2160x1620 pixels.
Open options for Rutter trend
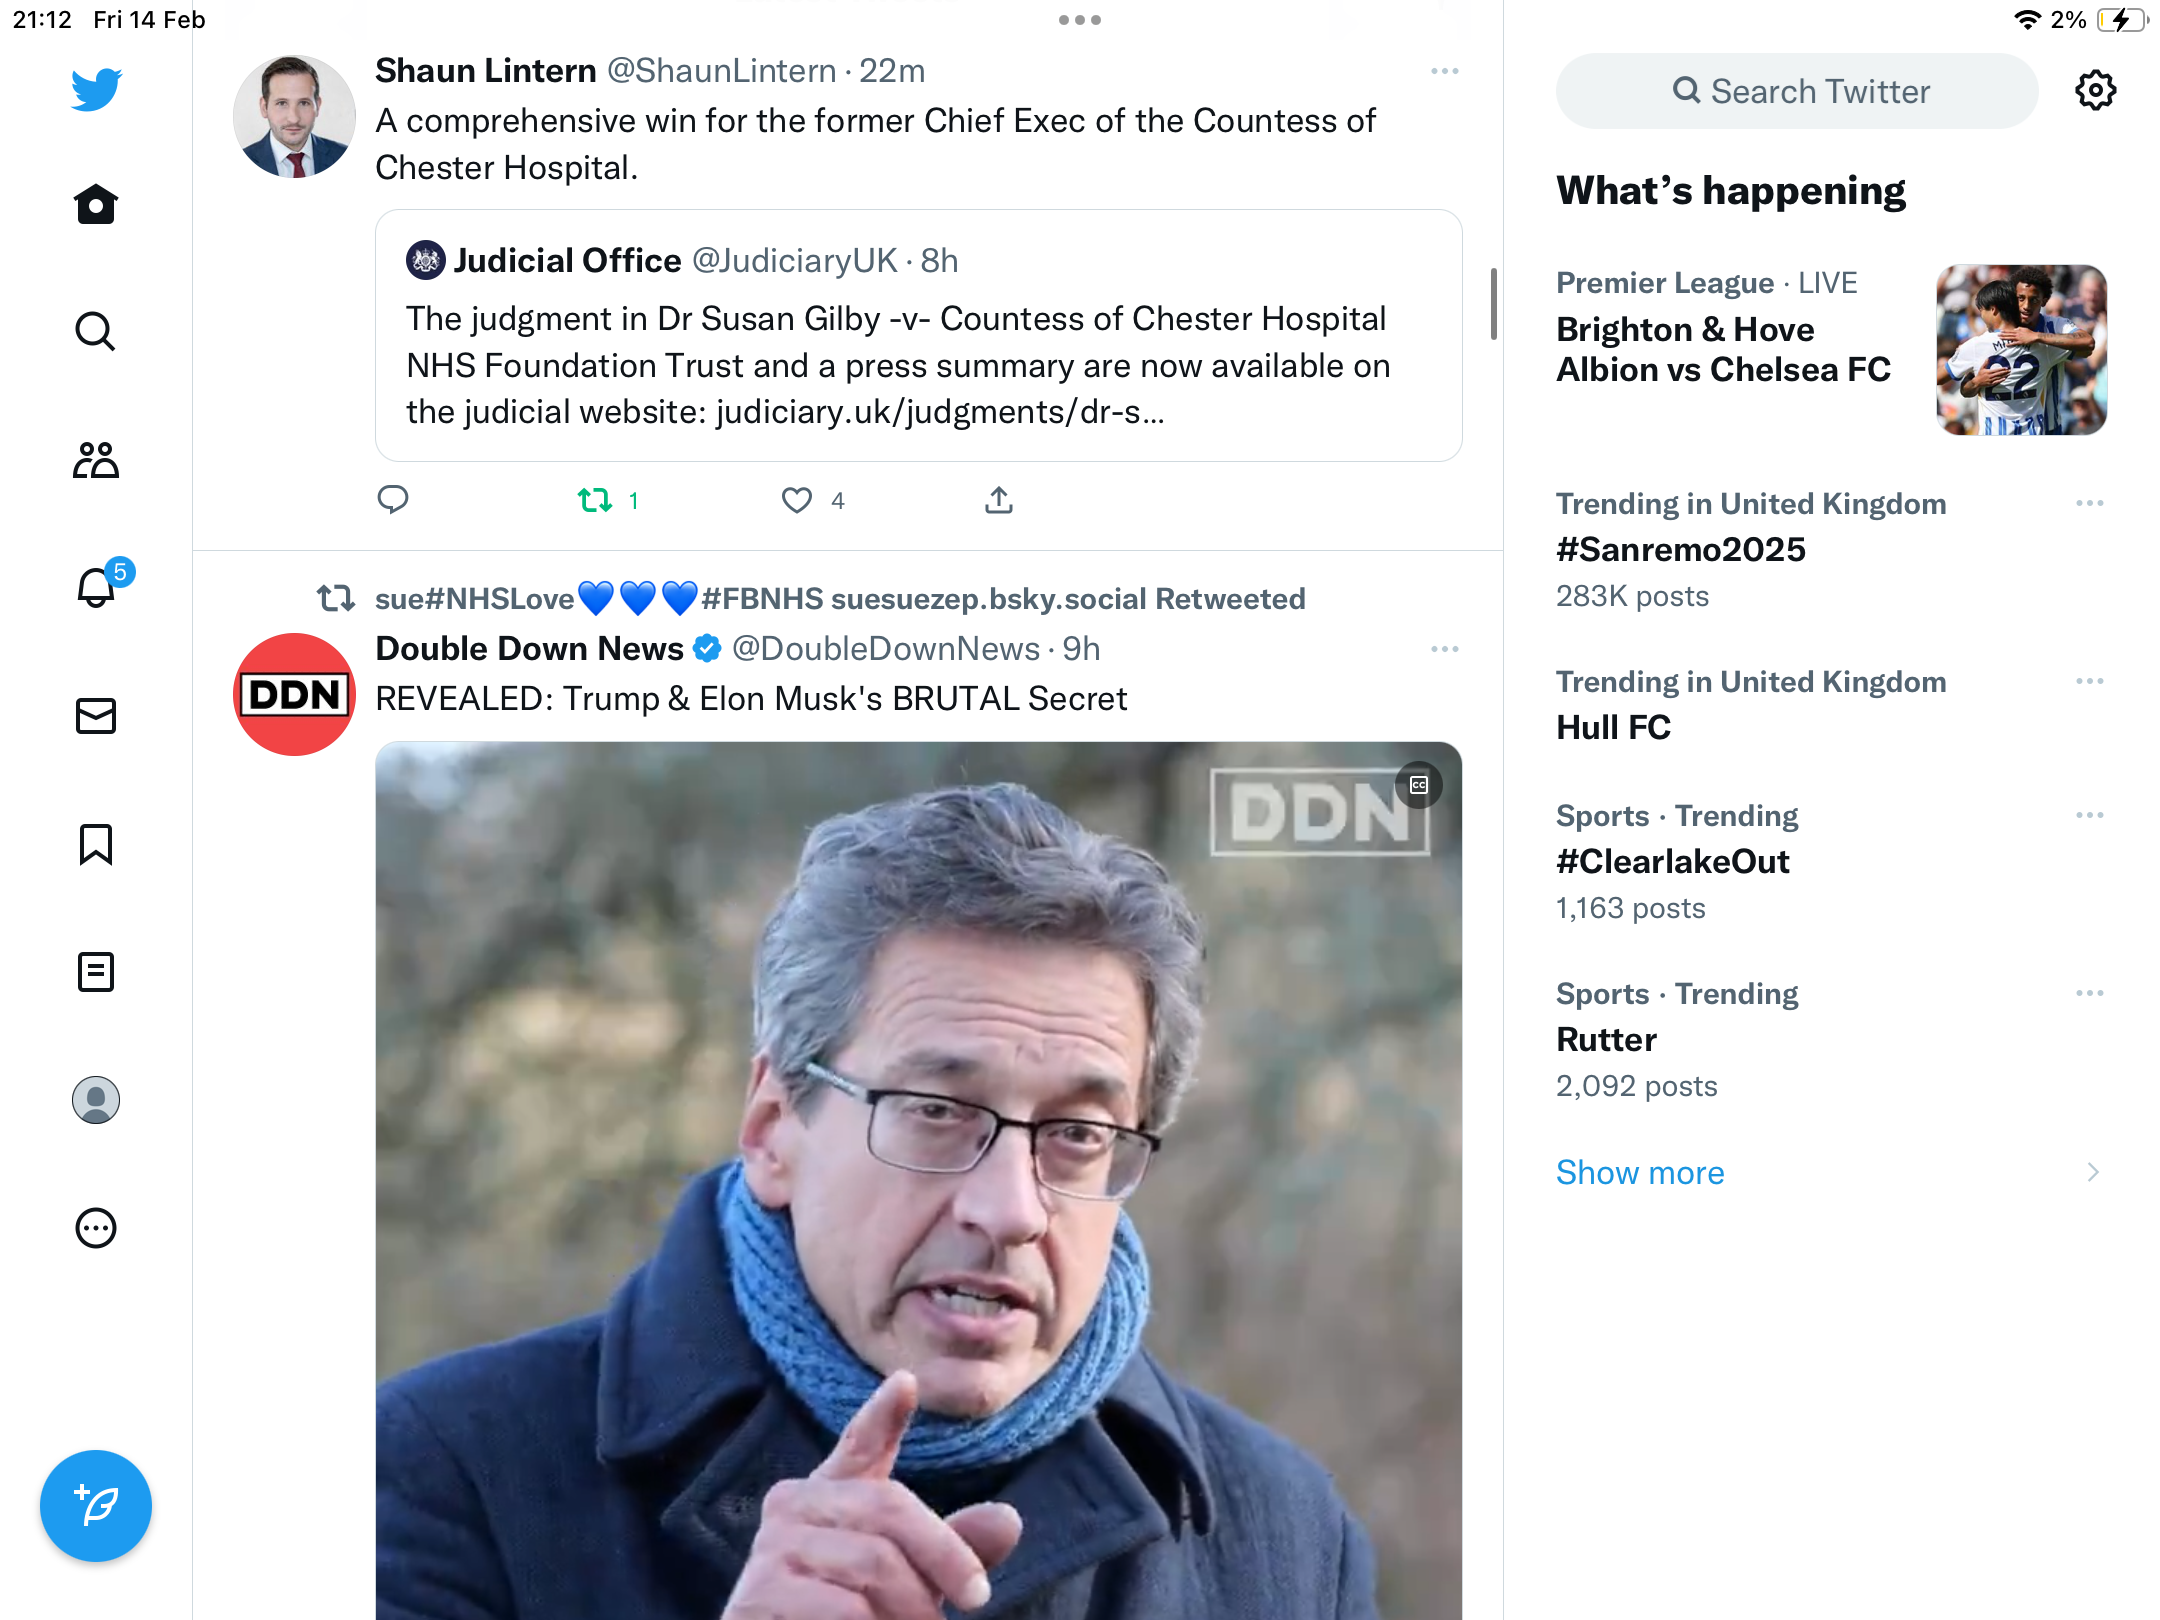tap(2090, 993)
